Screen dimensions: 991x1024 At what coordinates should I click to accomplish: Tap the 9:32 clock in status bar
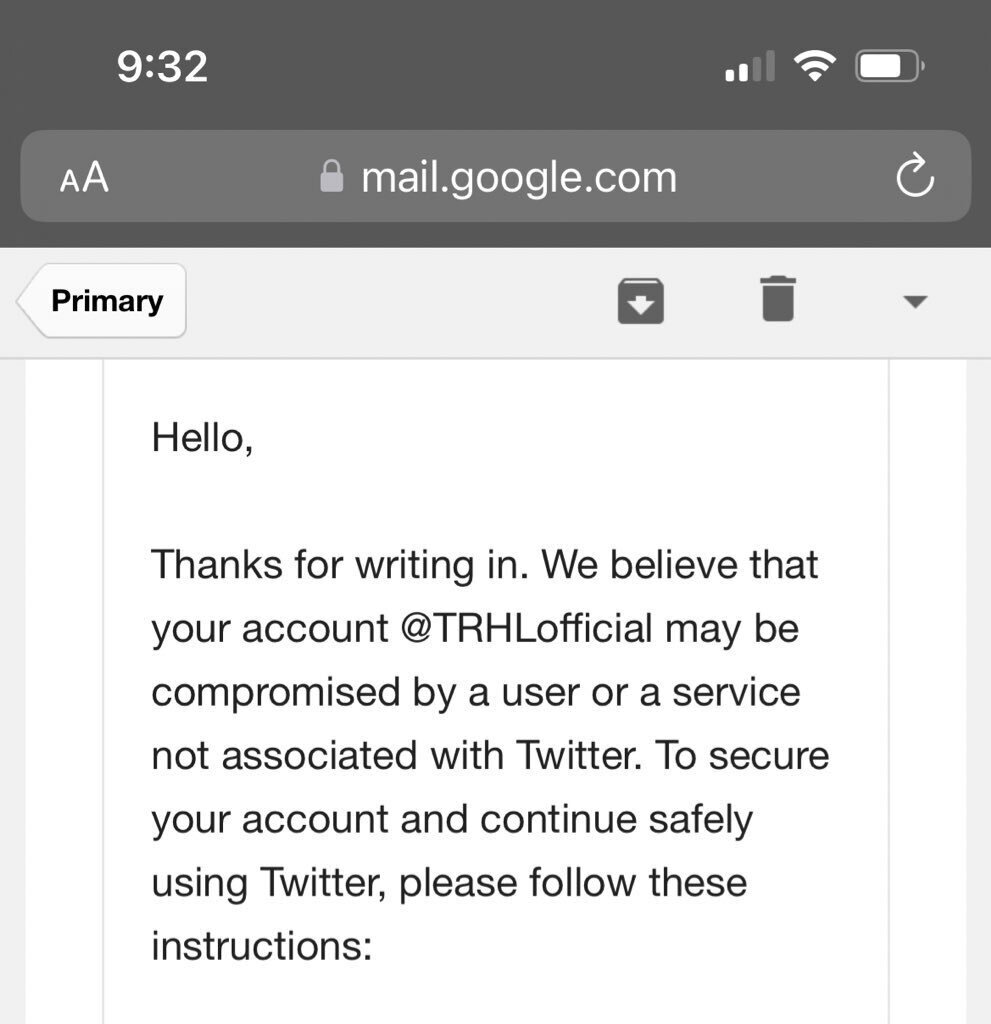coord(162,67)
